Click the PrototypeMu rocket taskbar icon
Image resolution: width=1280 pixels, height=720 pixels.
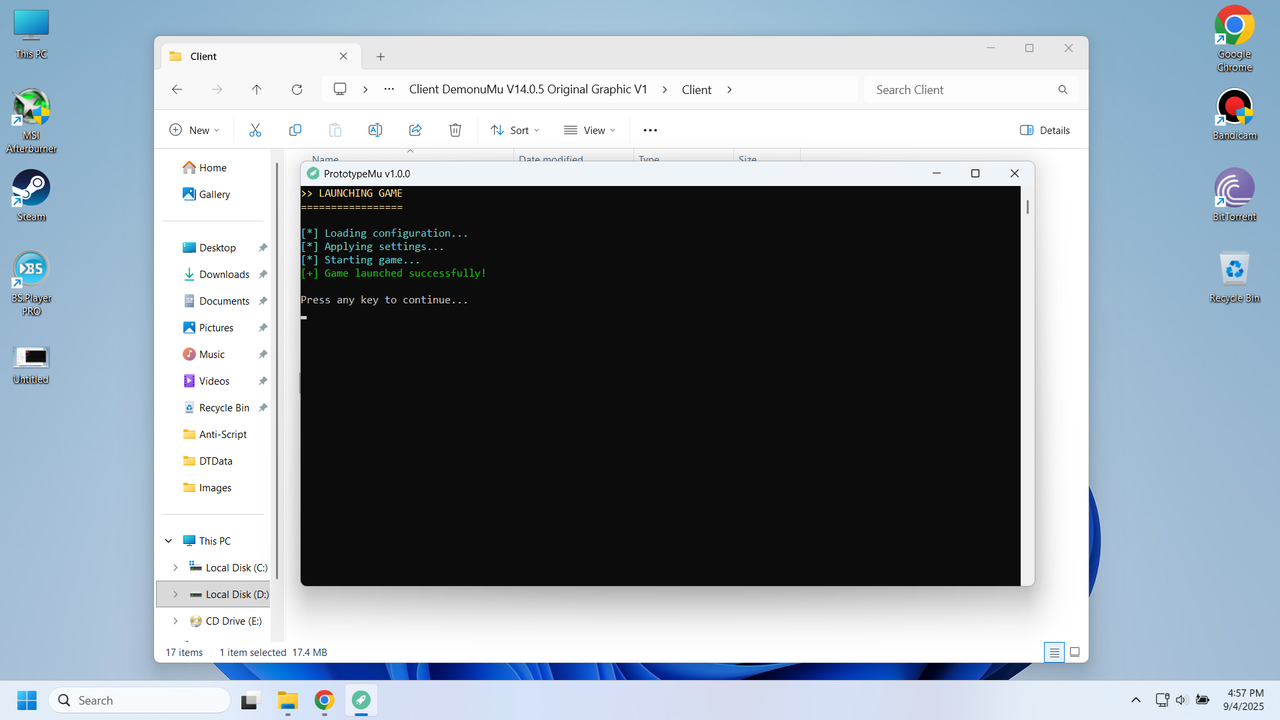pos(361,700)
